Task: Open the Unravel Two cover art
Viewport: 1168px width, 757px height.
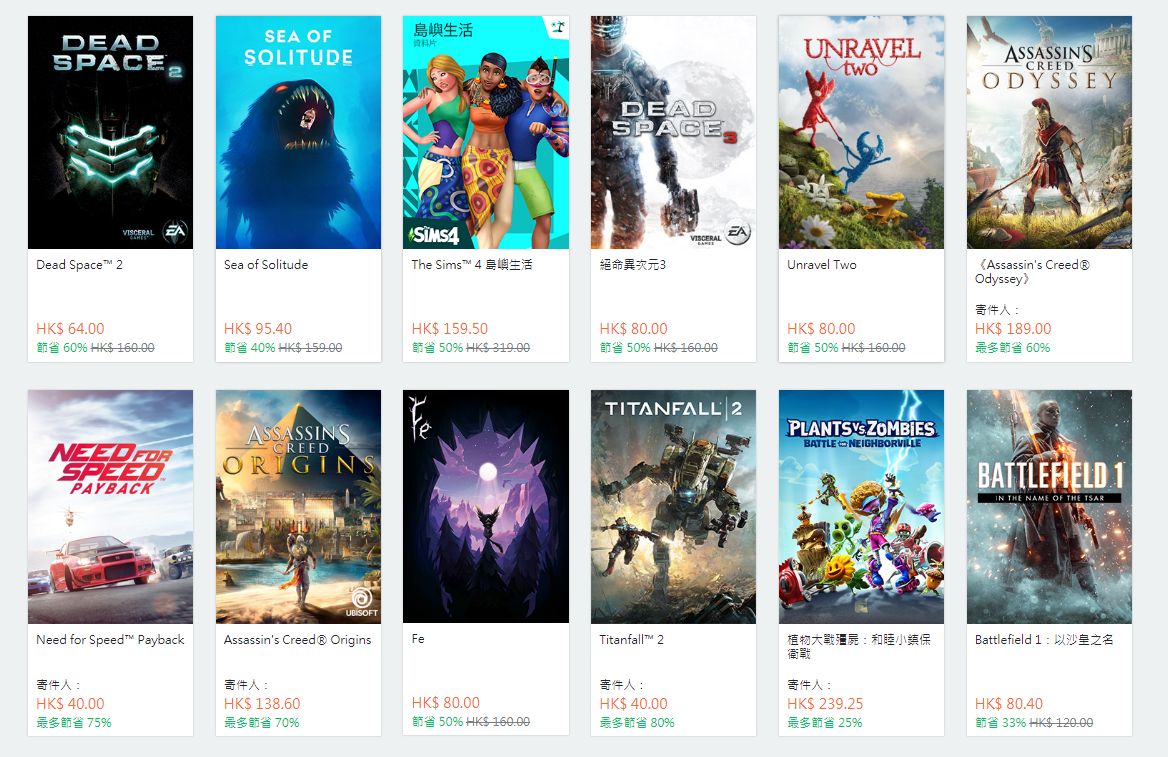Action: [x=861, y=133]
